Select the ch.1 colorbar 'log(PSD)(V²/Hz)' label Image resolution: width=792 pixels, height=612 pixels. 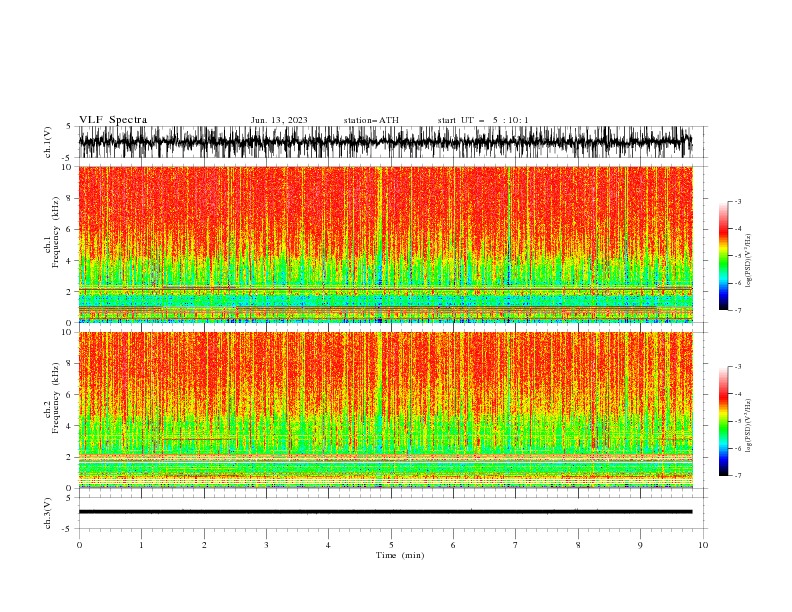coord(749,261)
